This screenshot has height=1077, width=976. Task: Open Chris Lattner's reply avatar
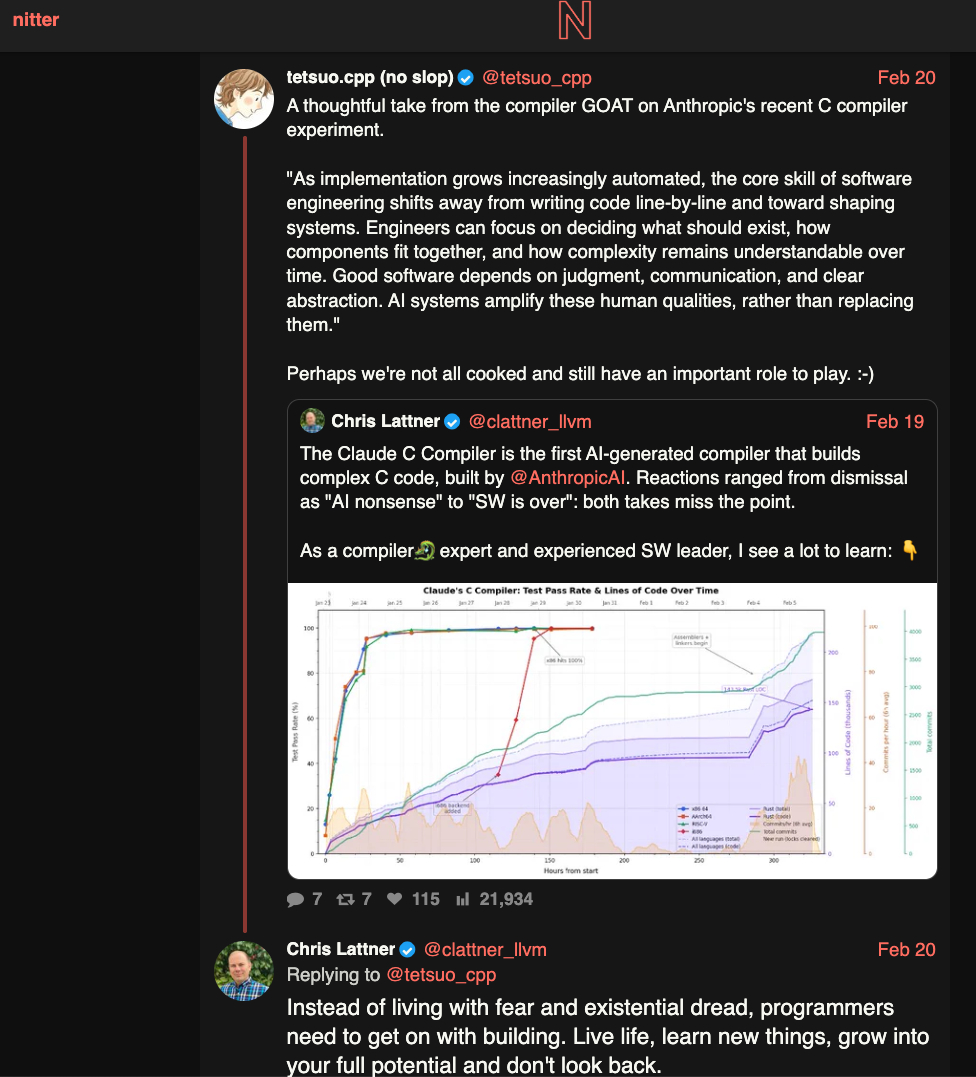point(244,971)
